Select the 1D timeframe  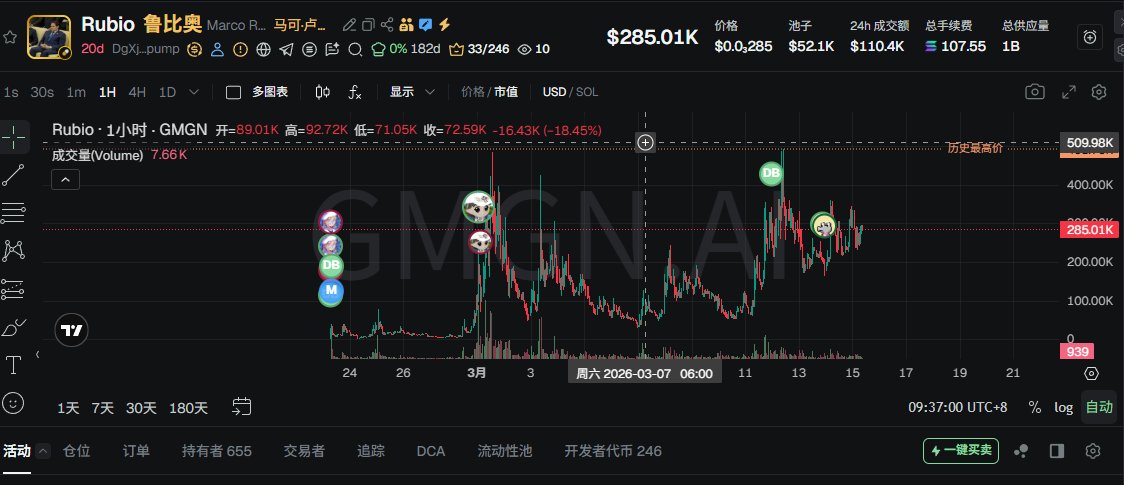click(167, 92)
